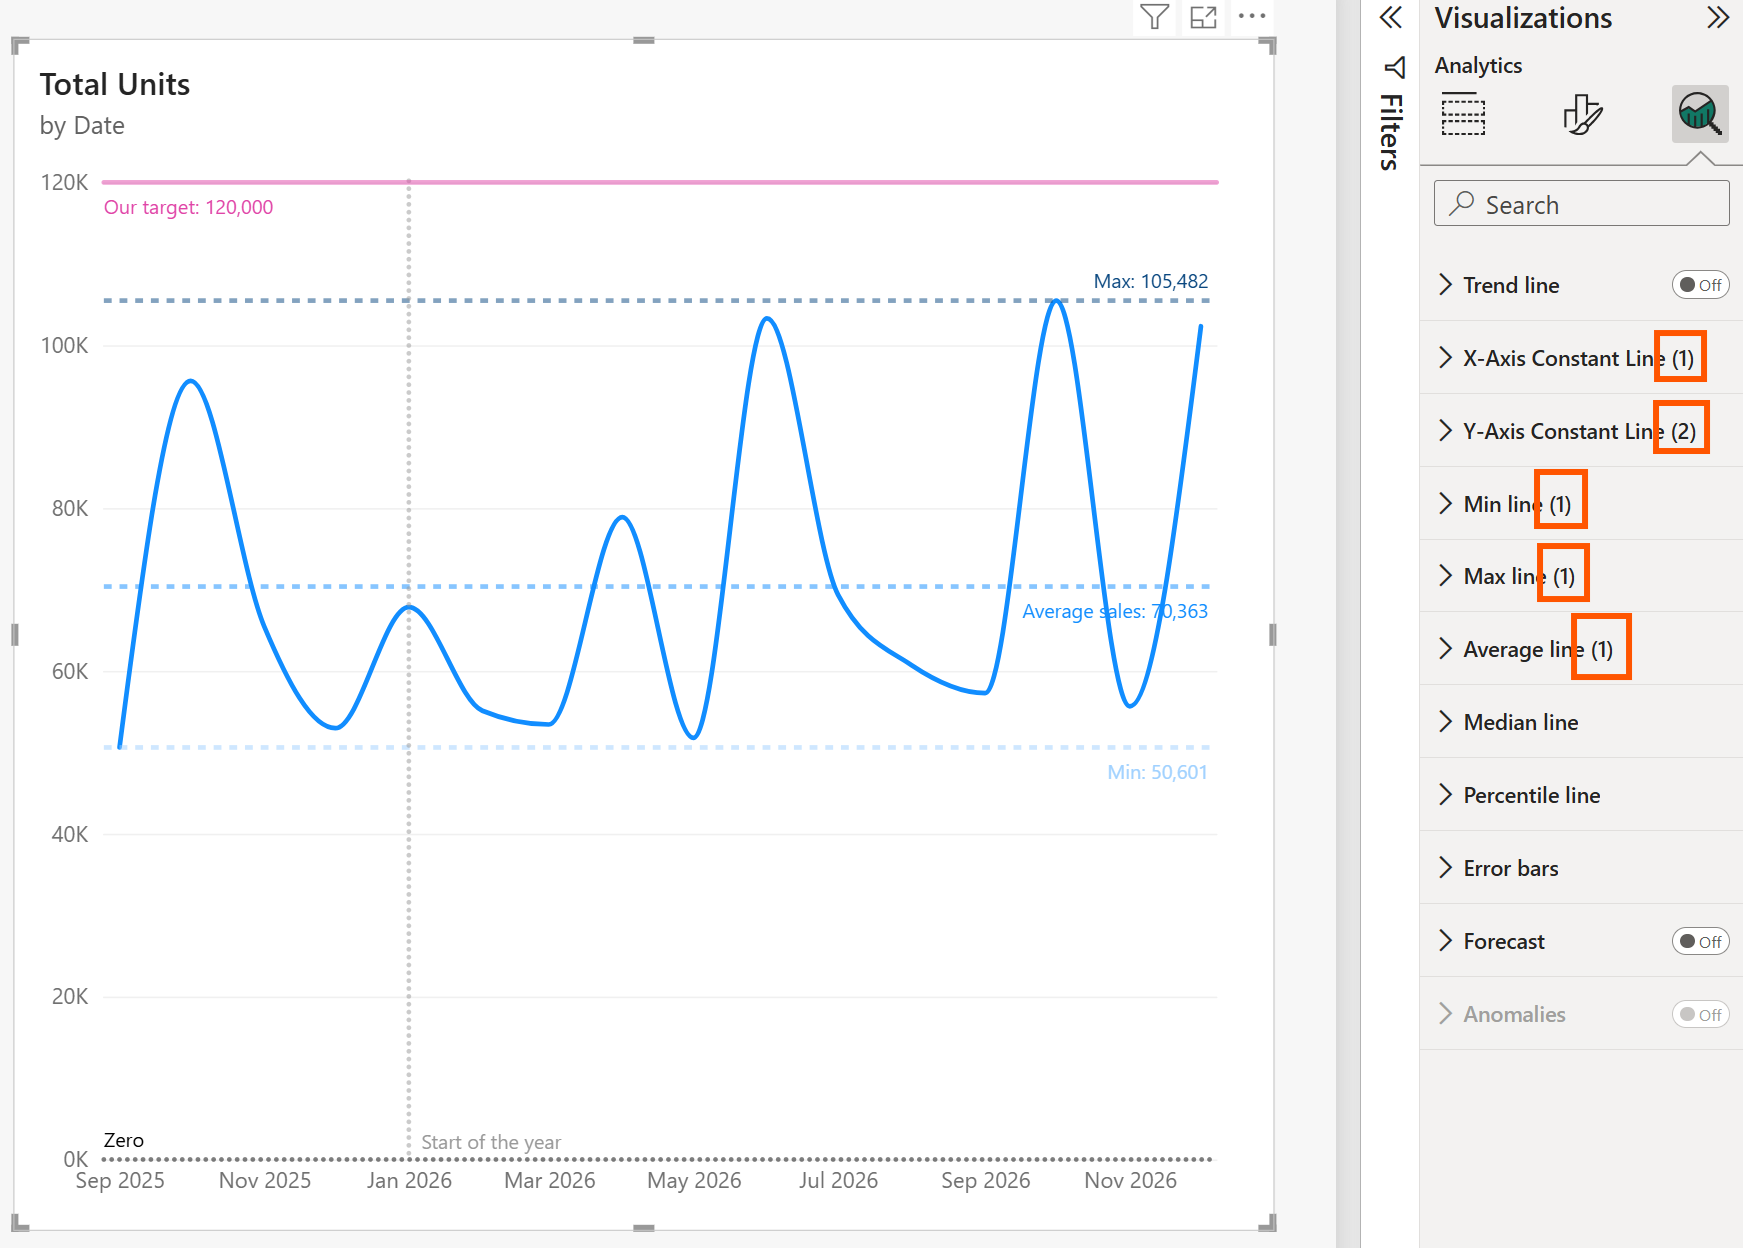Enable the Trend line toggle

point(1700,285)
